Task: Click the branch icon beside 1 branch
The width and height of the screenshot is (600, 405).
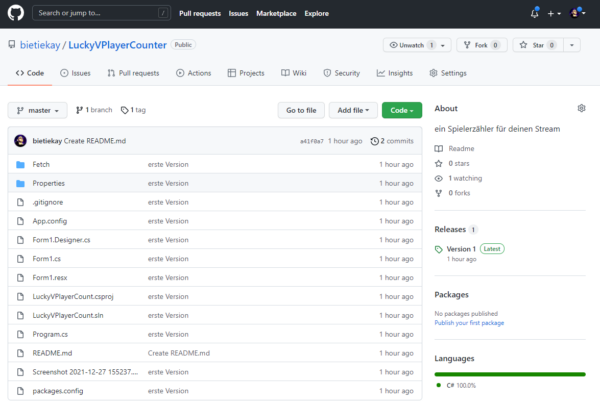Action: coord(79,110)
